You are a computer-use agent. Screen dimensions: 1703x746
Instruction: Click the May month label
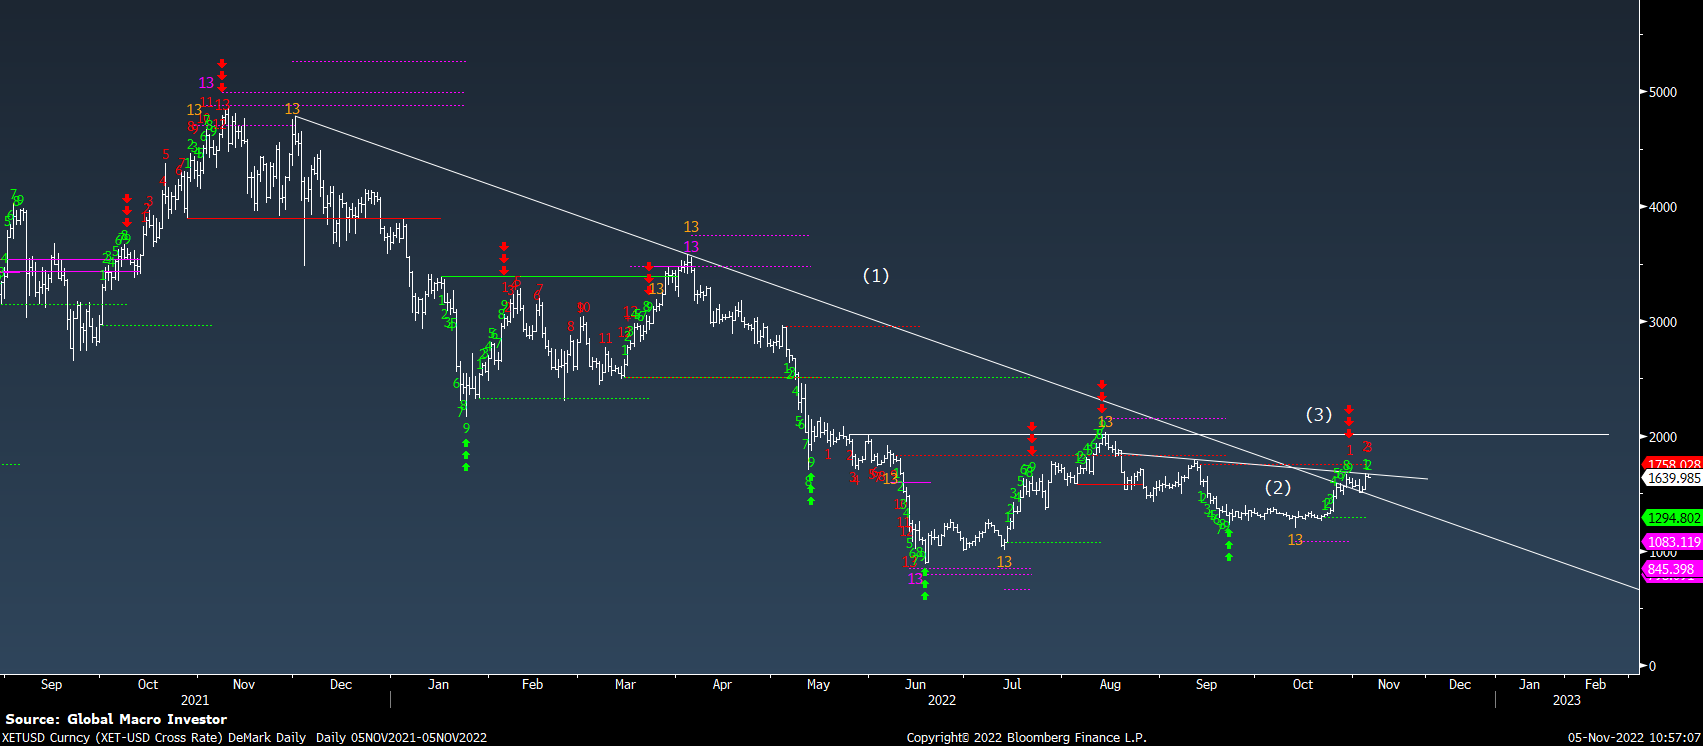click(818, 685)
